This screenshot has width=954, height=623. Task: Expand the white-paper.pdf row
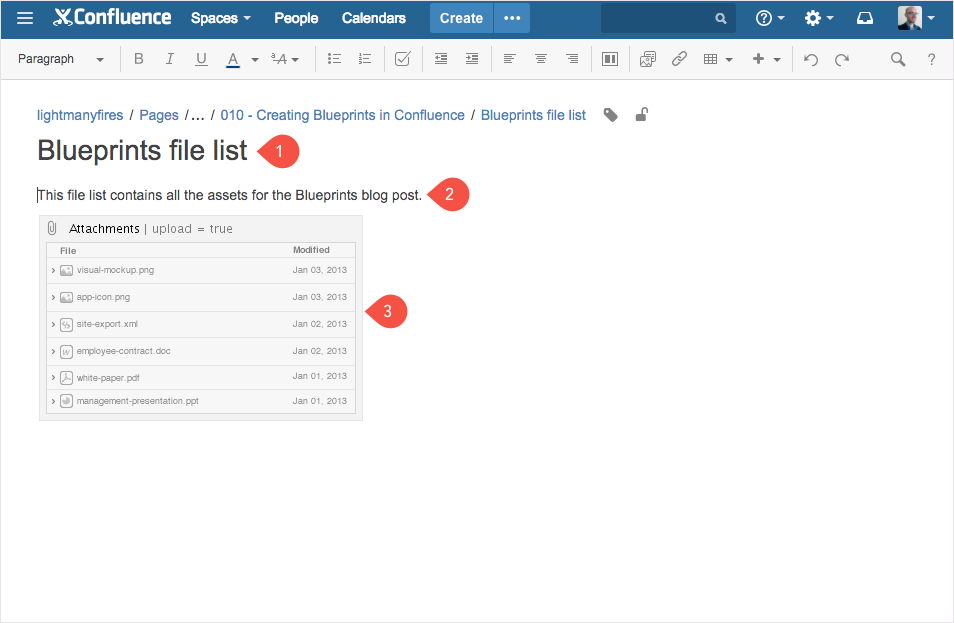pos(54,378)
